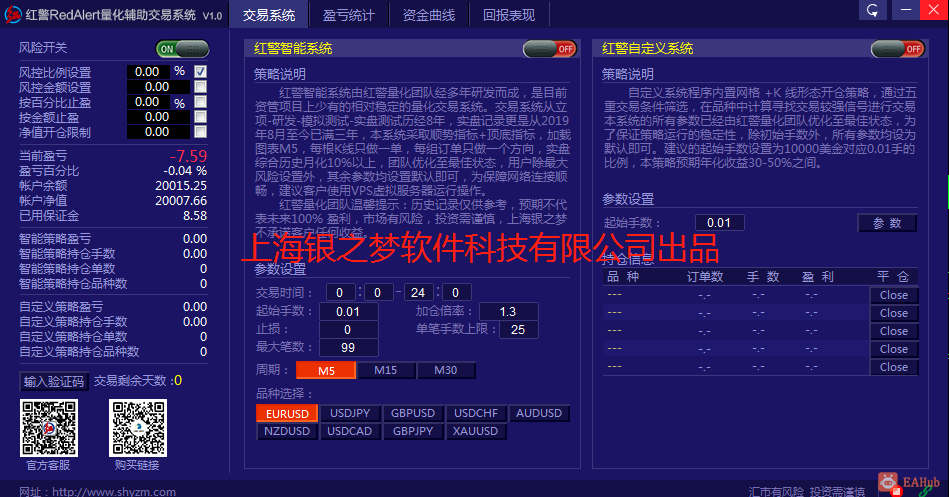The width and height of the screenshot is (949, 497).
Task: Click Close in first position row
Action: [894, 295]
